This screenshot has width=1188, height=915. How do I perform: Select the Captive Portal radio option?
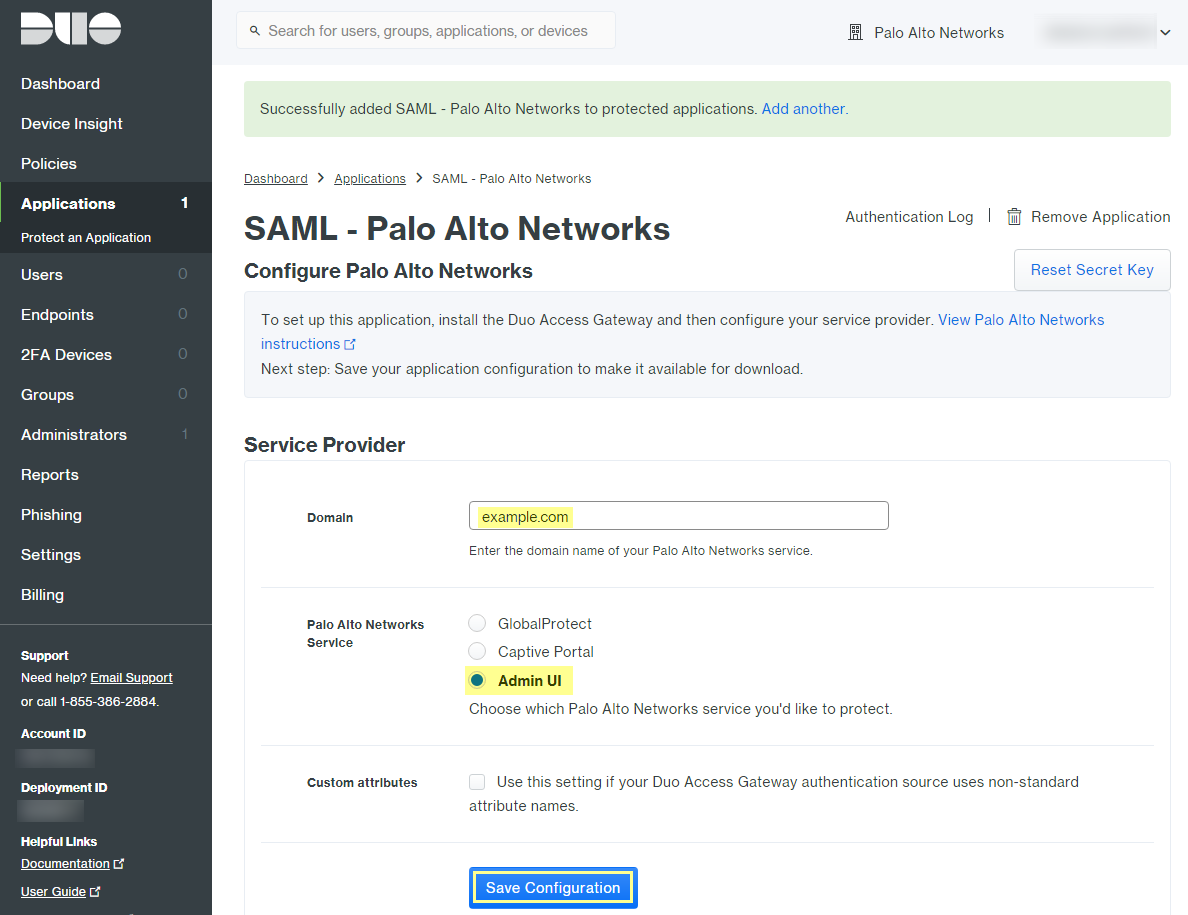477,652
